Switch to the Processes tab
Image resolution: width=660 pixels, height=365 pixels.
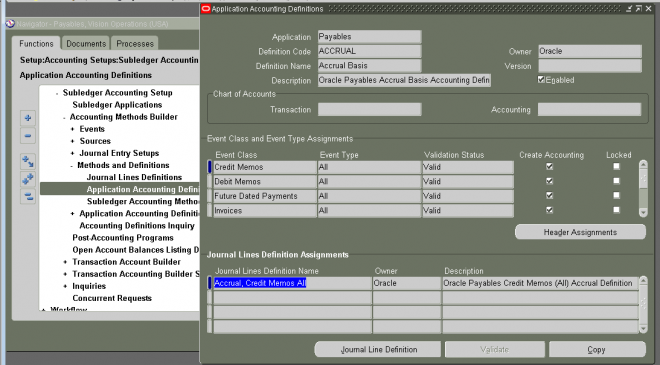135,43
